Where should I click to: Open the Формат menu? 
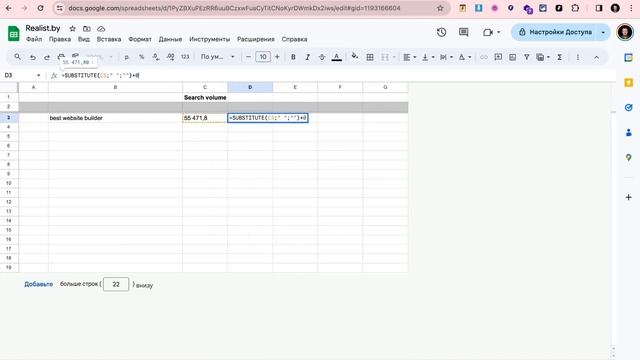[x=140, y=39]
